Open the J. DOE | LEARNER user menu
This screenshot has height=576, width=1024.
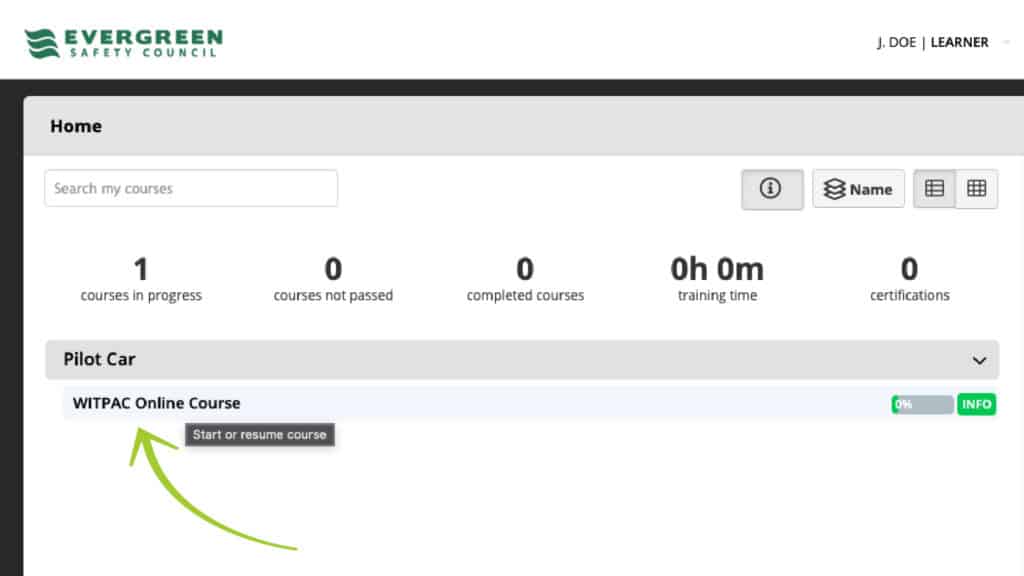coord(943,42)
